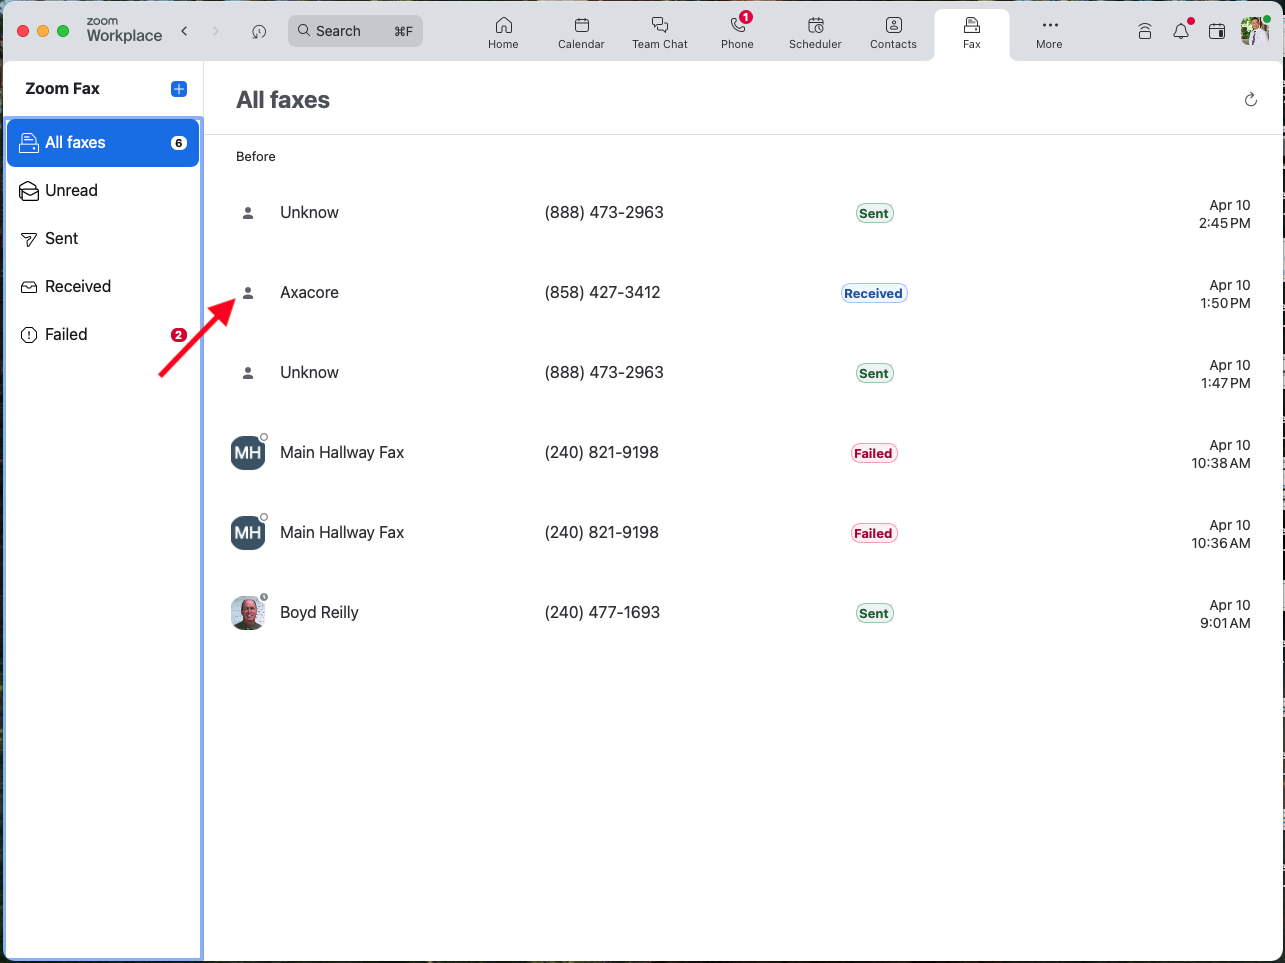1285x963 pixels.
Task: Click the Received status tag
Action: pos(874,293)
